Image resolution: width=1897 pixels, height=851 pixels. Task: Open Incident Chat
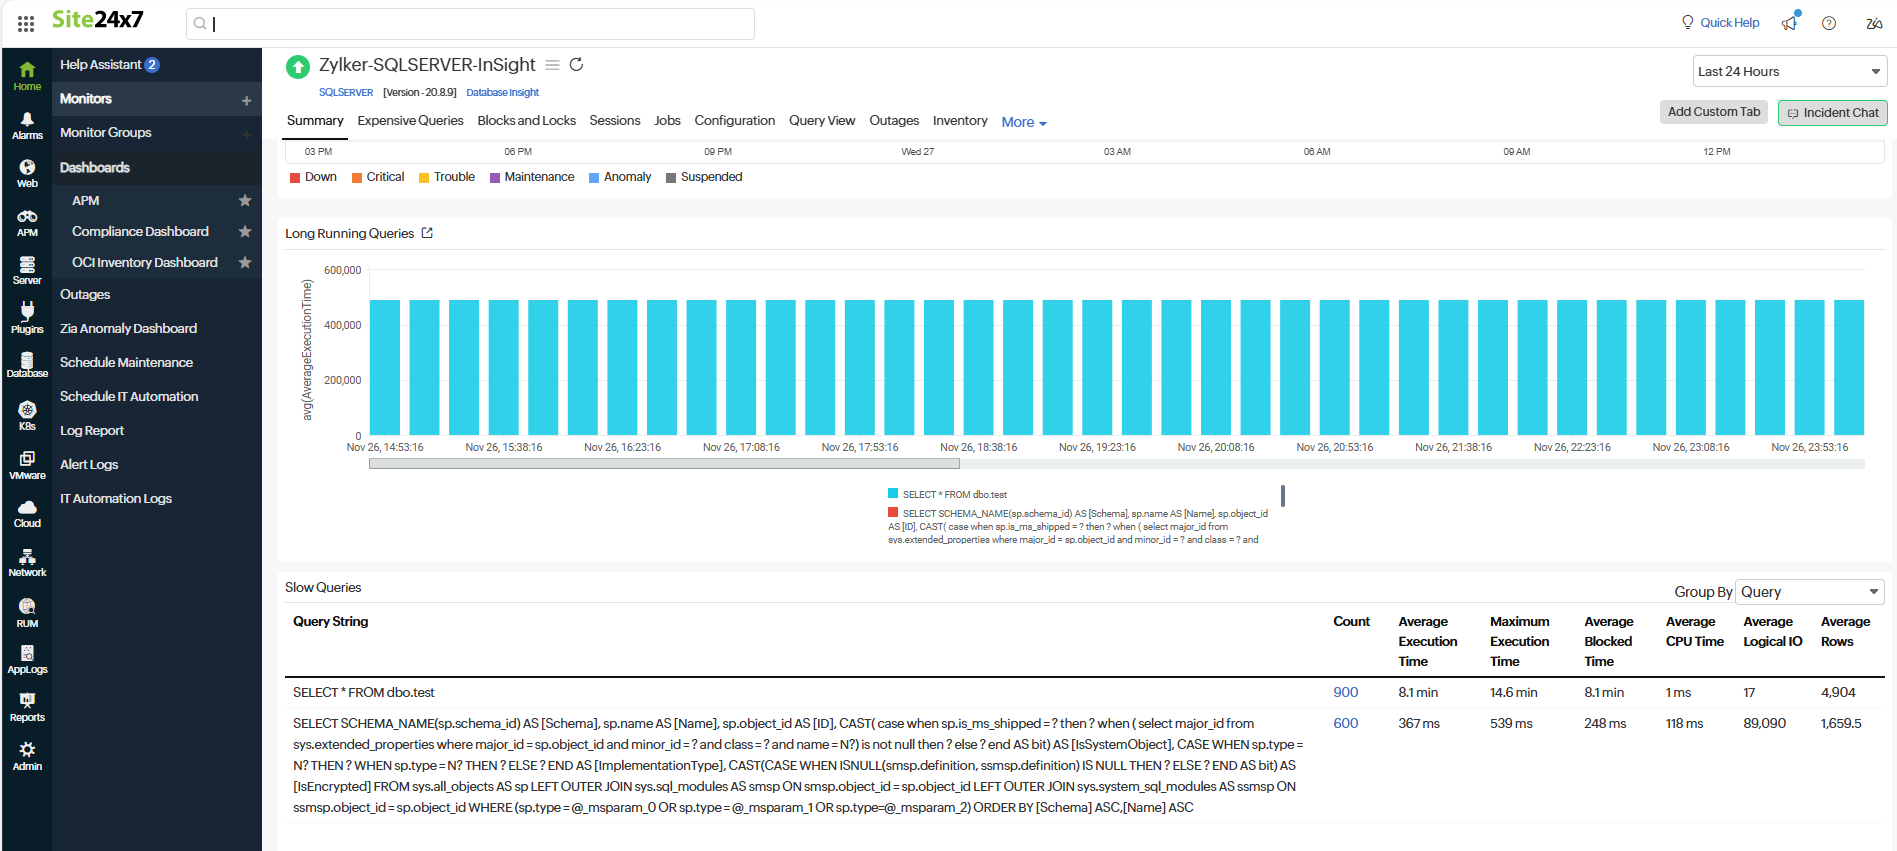(1832, 113)
